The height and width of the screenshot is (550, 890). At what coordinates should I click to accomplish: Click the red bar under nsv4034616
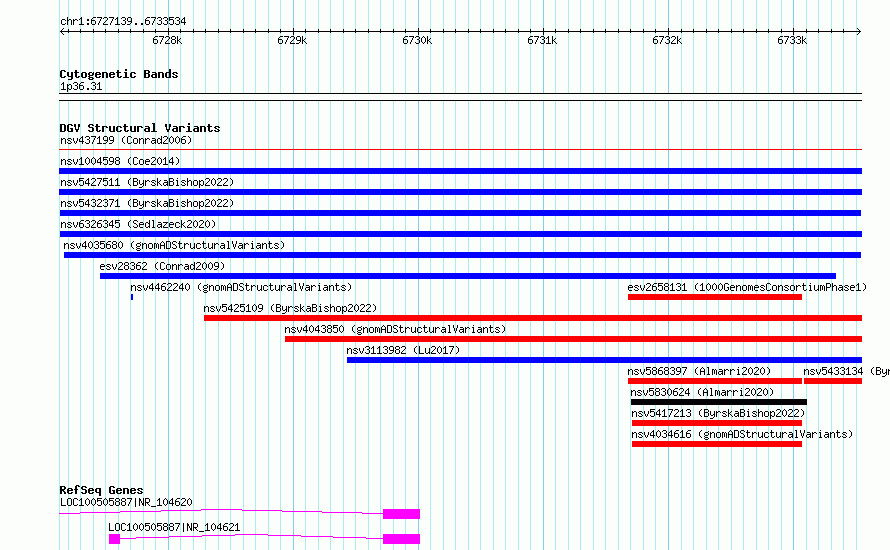(717, 444)
